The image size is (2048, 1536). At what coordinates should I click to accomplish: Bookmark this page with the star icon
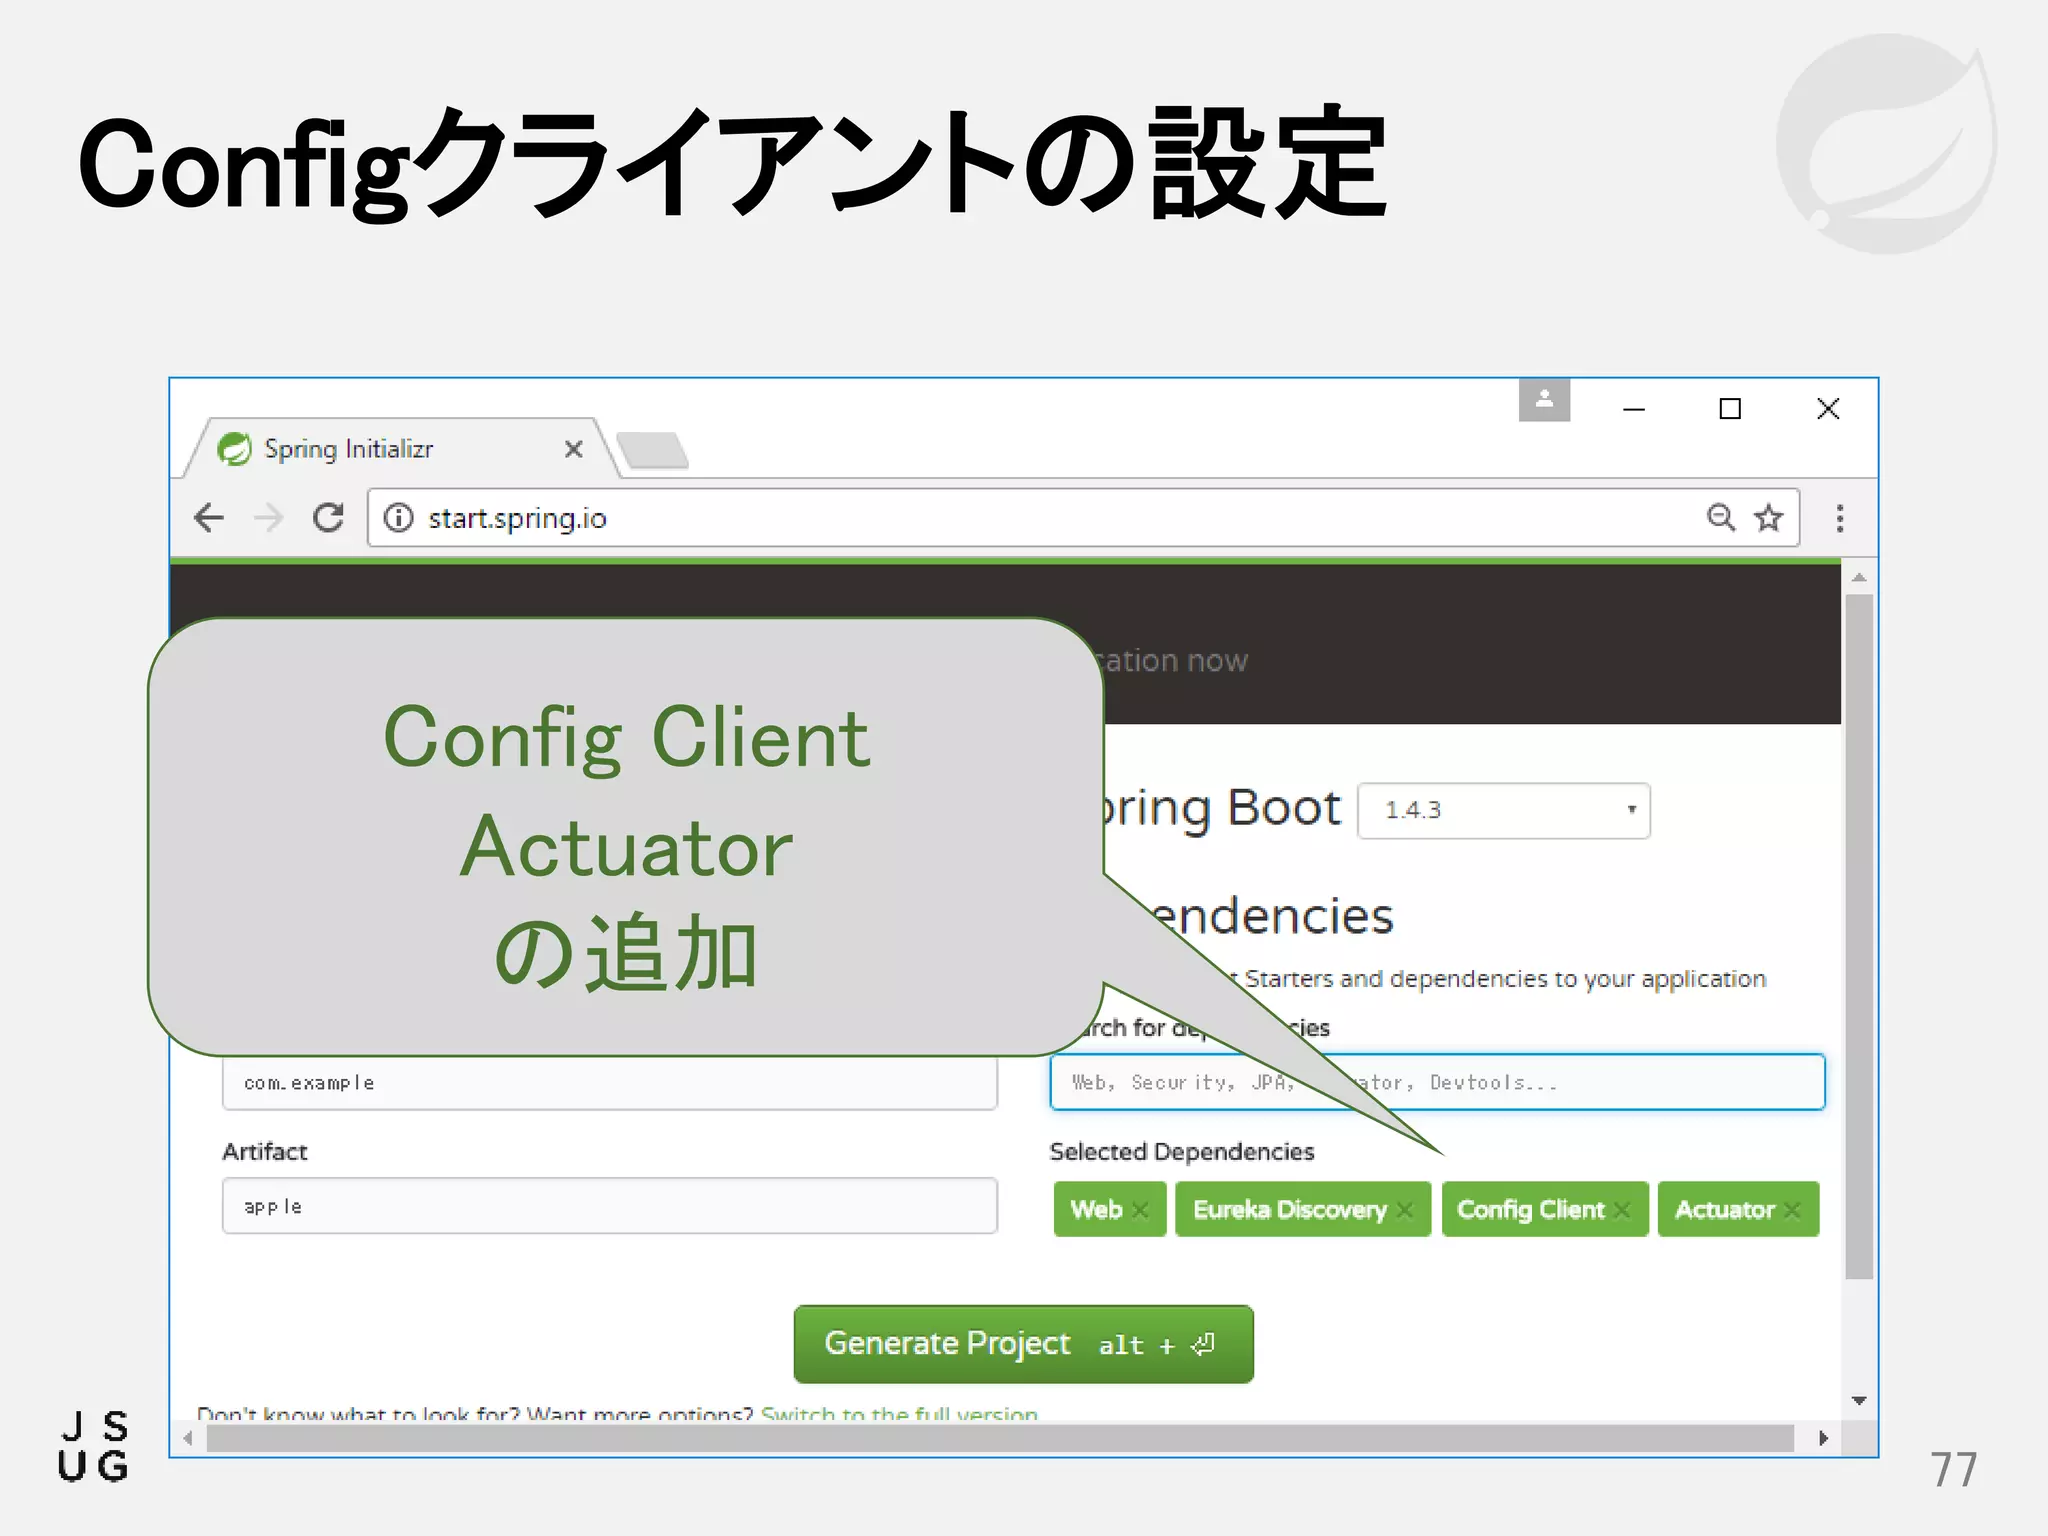(x=1768, y=517)
